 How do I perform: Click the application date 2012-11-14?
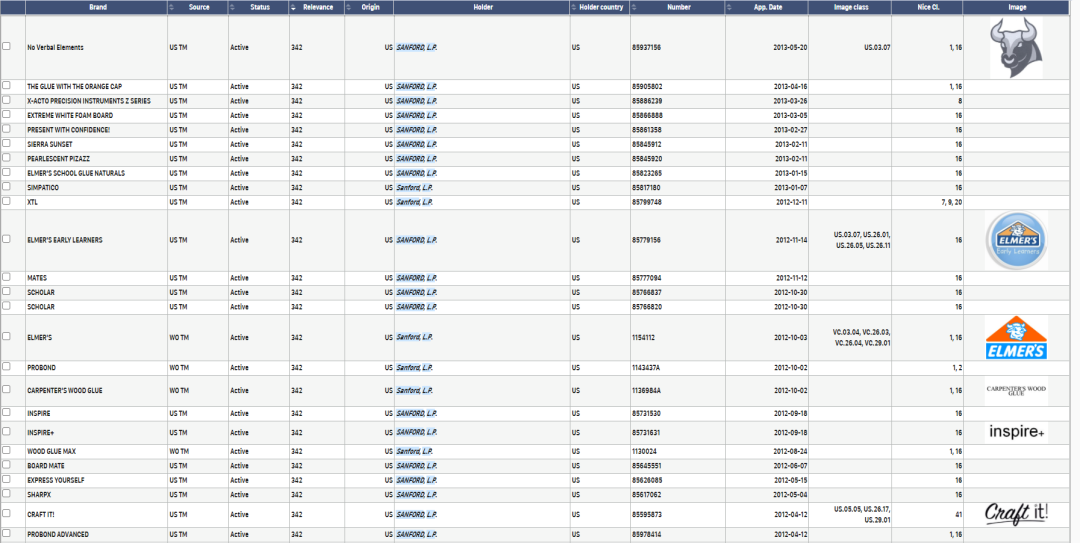click(x=790, y=240)
